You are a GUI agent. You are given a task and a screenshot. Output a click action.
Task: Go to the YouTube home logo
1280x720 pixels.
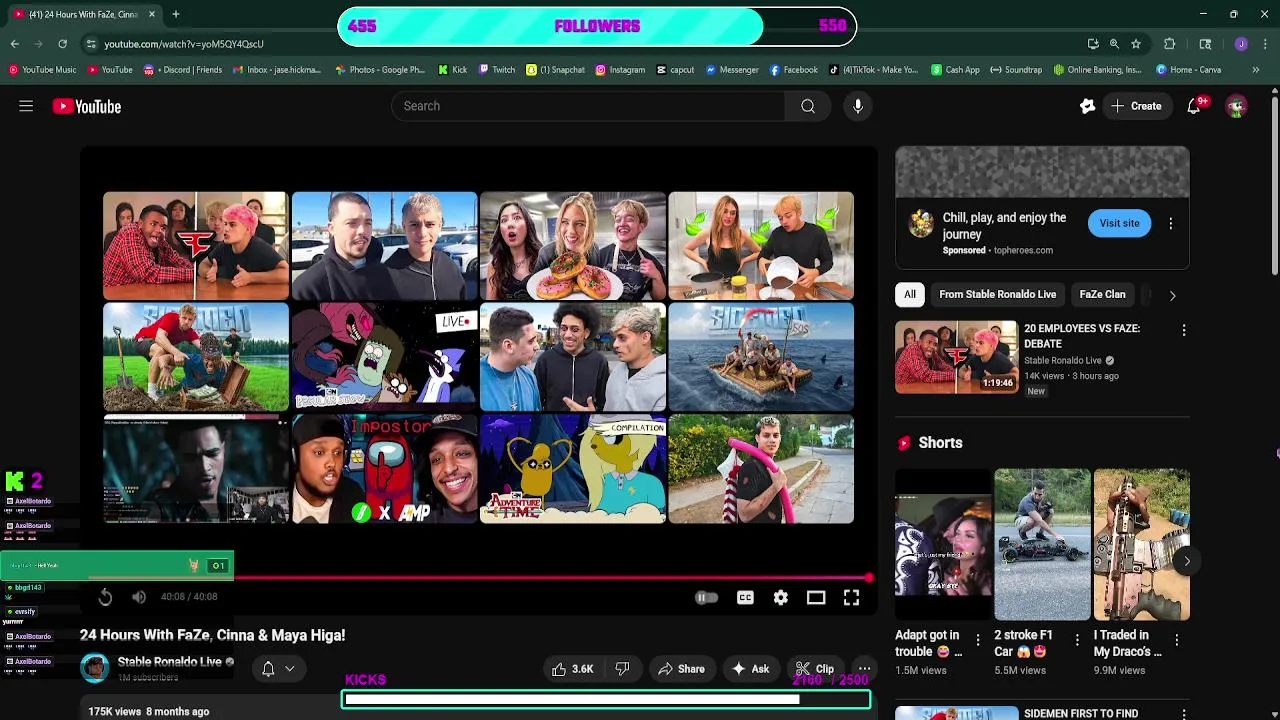point(87,106)
